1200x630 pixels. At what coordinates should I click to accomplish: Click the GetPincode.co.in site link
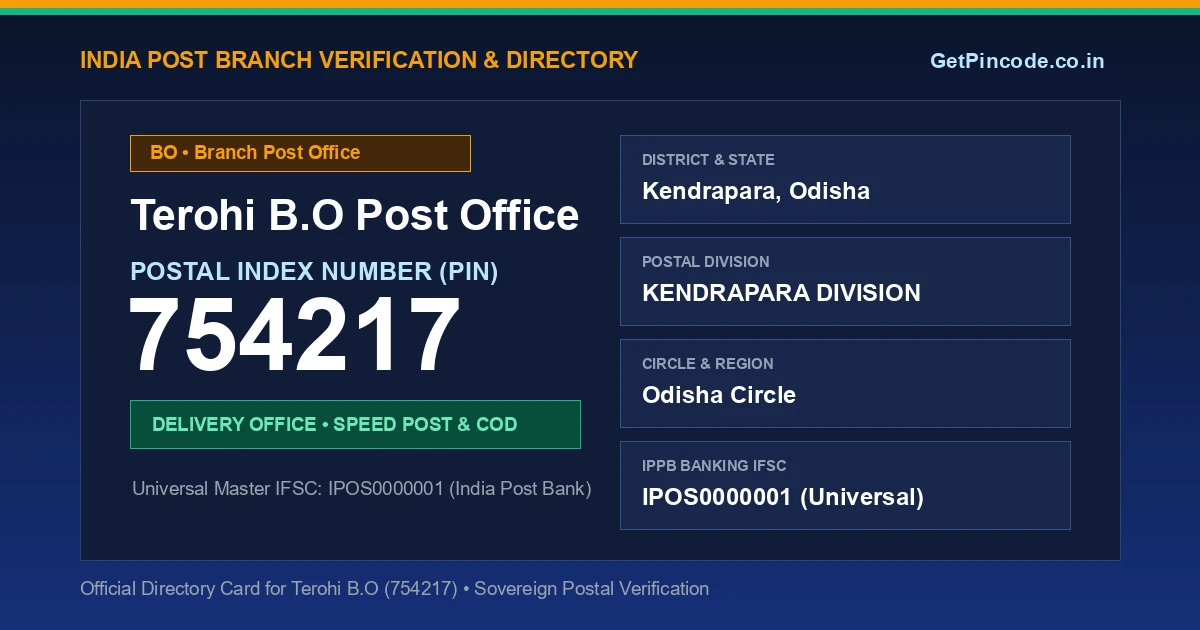[1017, 60]
